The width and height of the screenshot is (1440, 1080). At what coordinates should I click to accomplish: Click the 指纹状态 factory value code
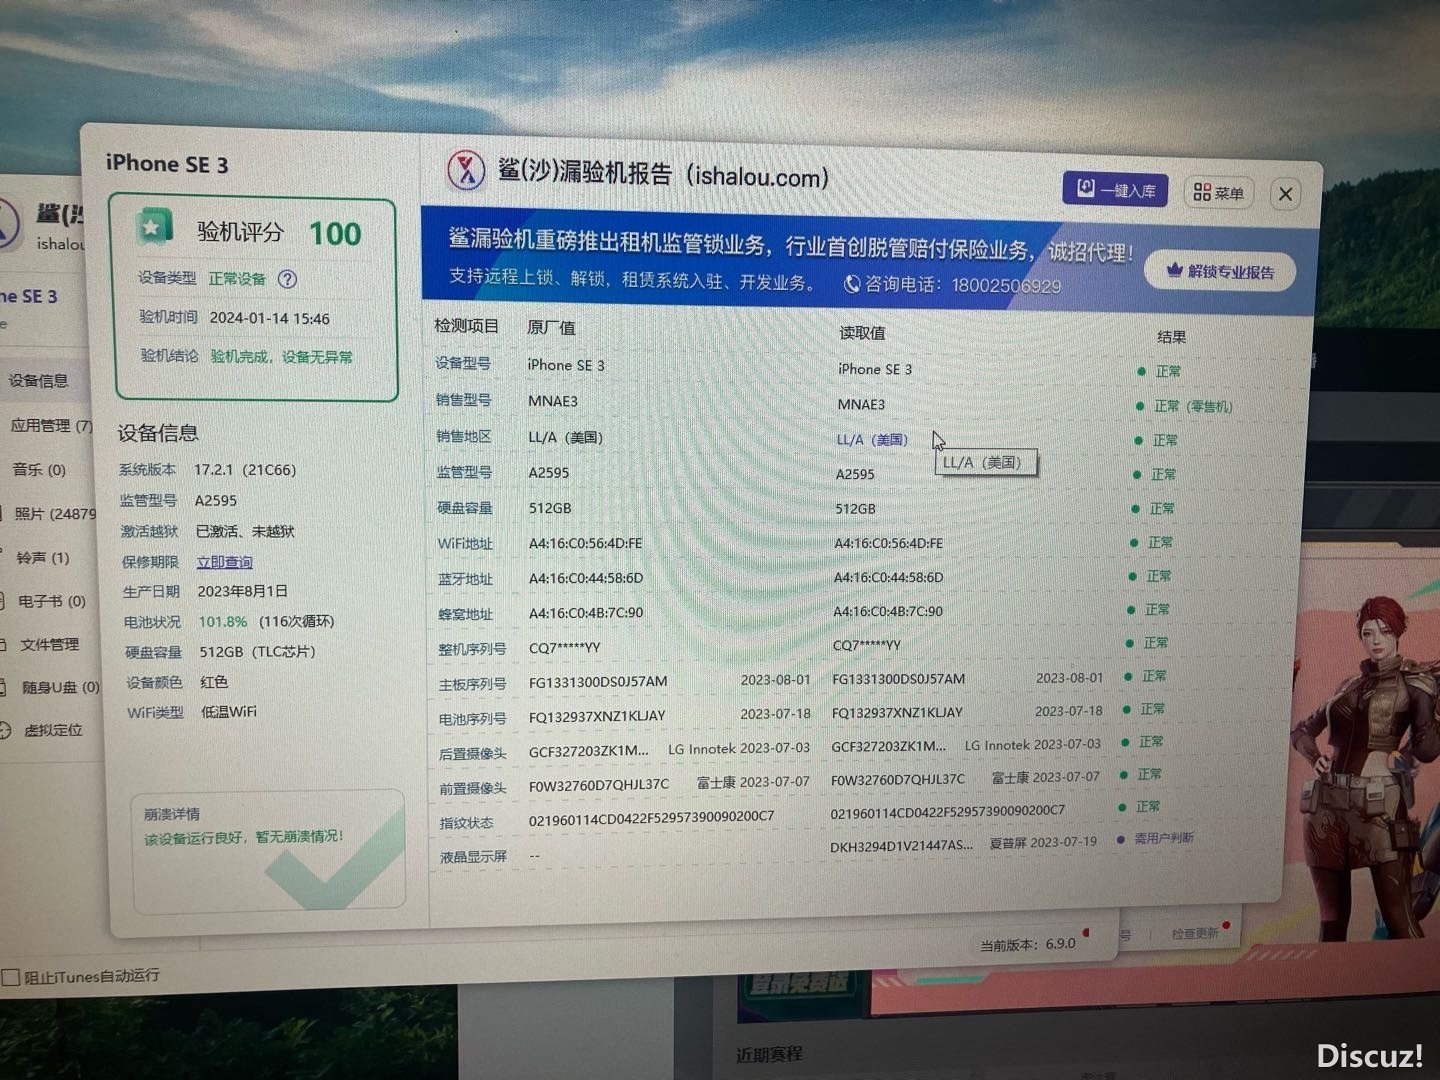(651, 818)
